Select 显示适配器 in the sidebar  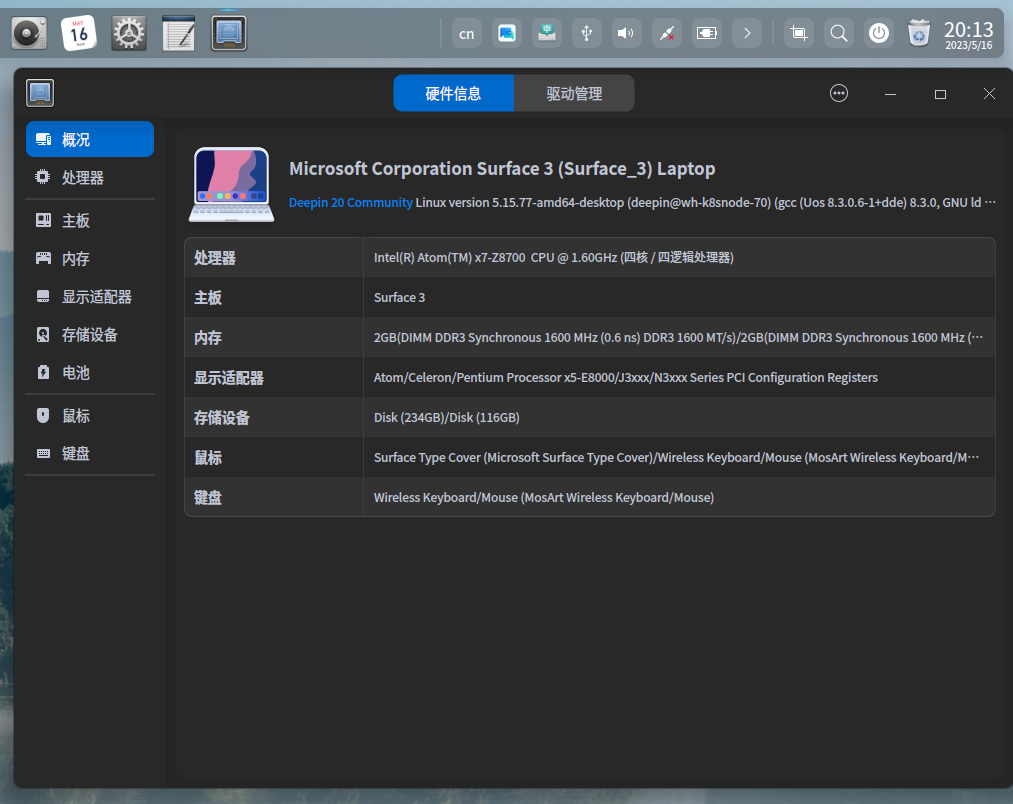tap(90, 297)
